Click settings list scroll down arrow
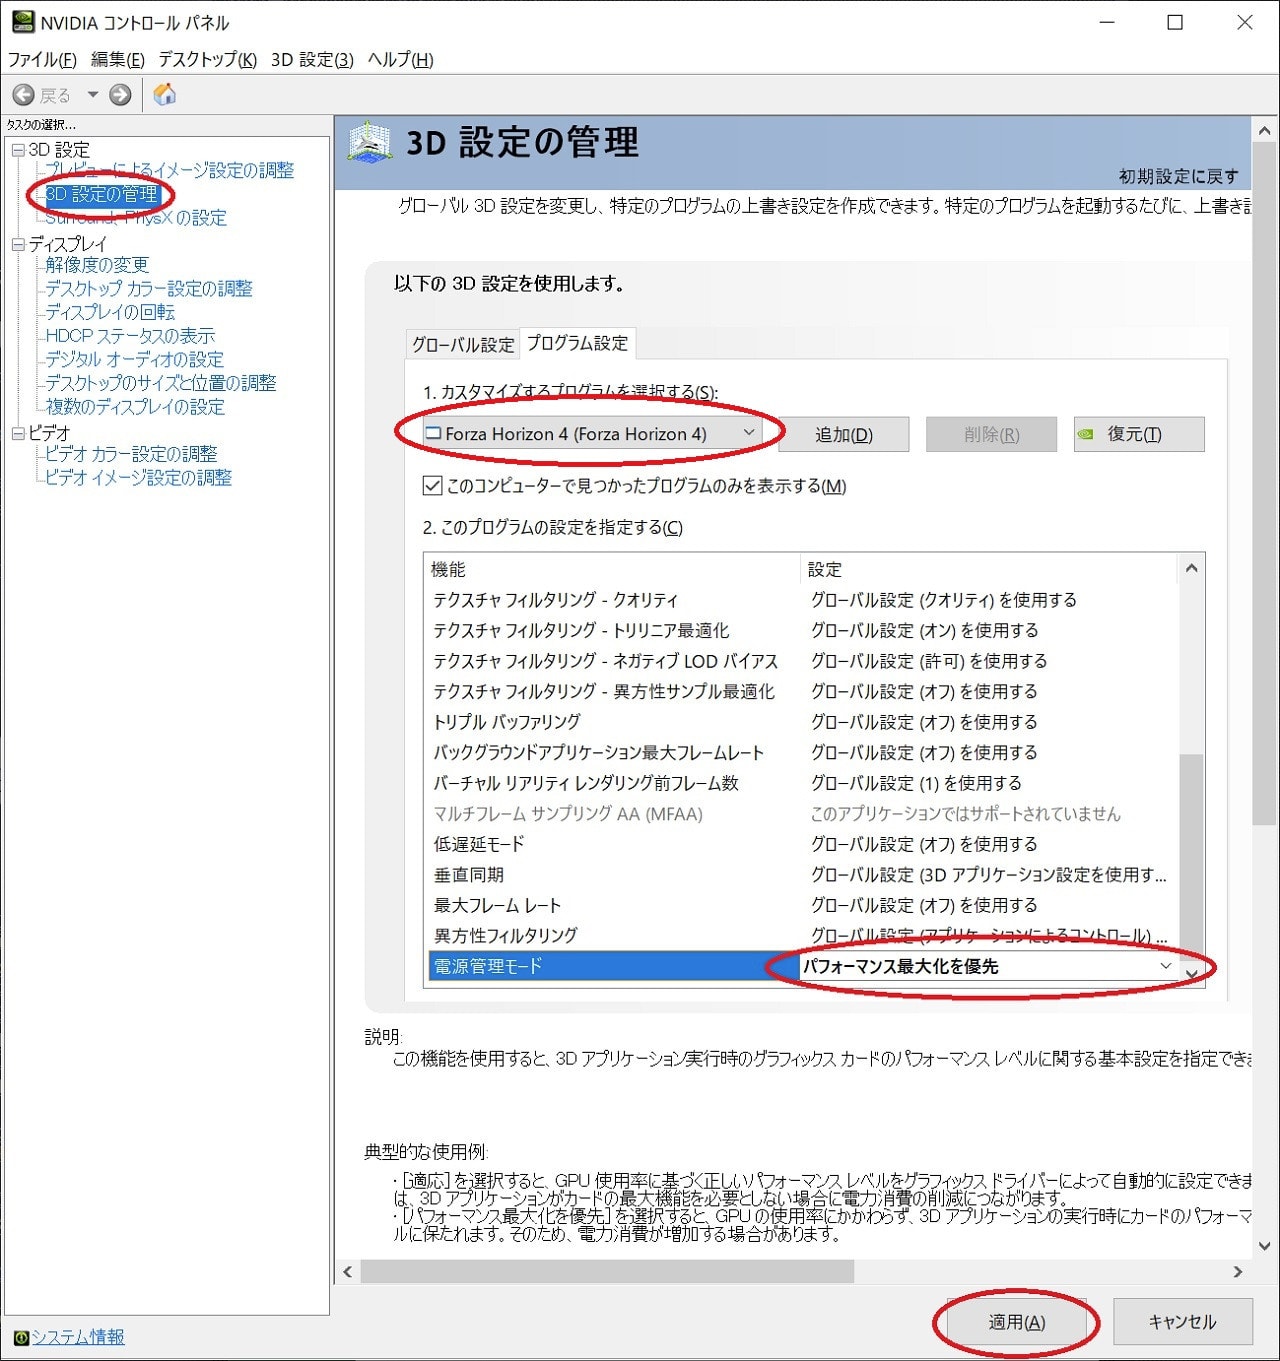The width and height of the screenshot is (1280, 1361). pos(1191,973)
